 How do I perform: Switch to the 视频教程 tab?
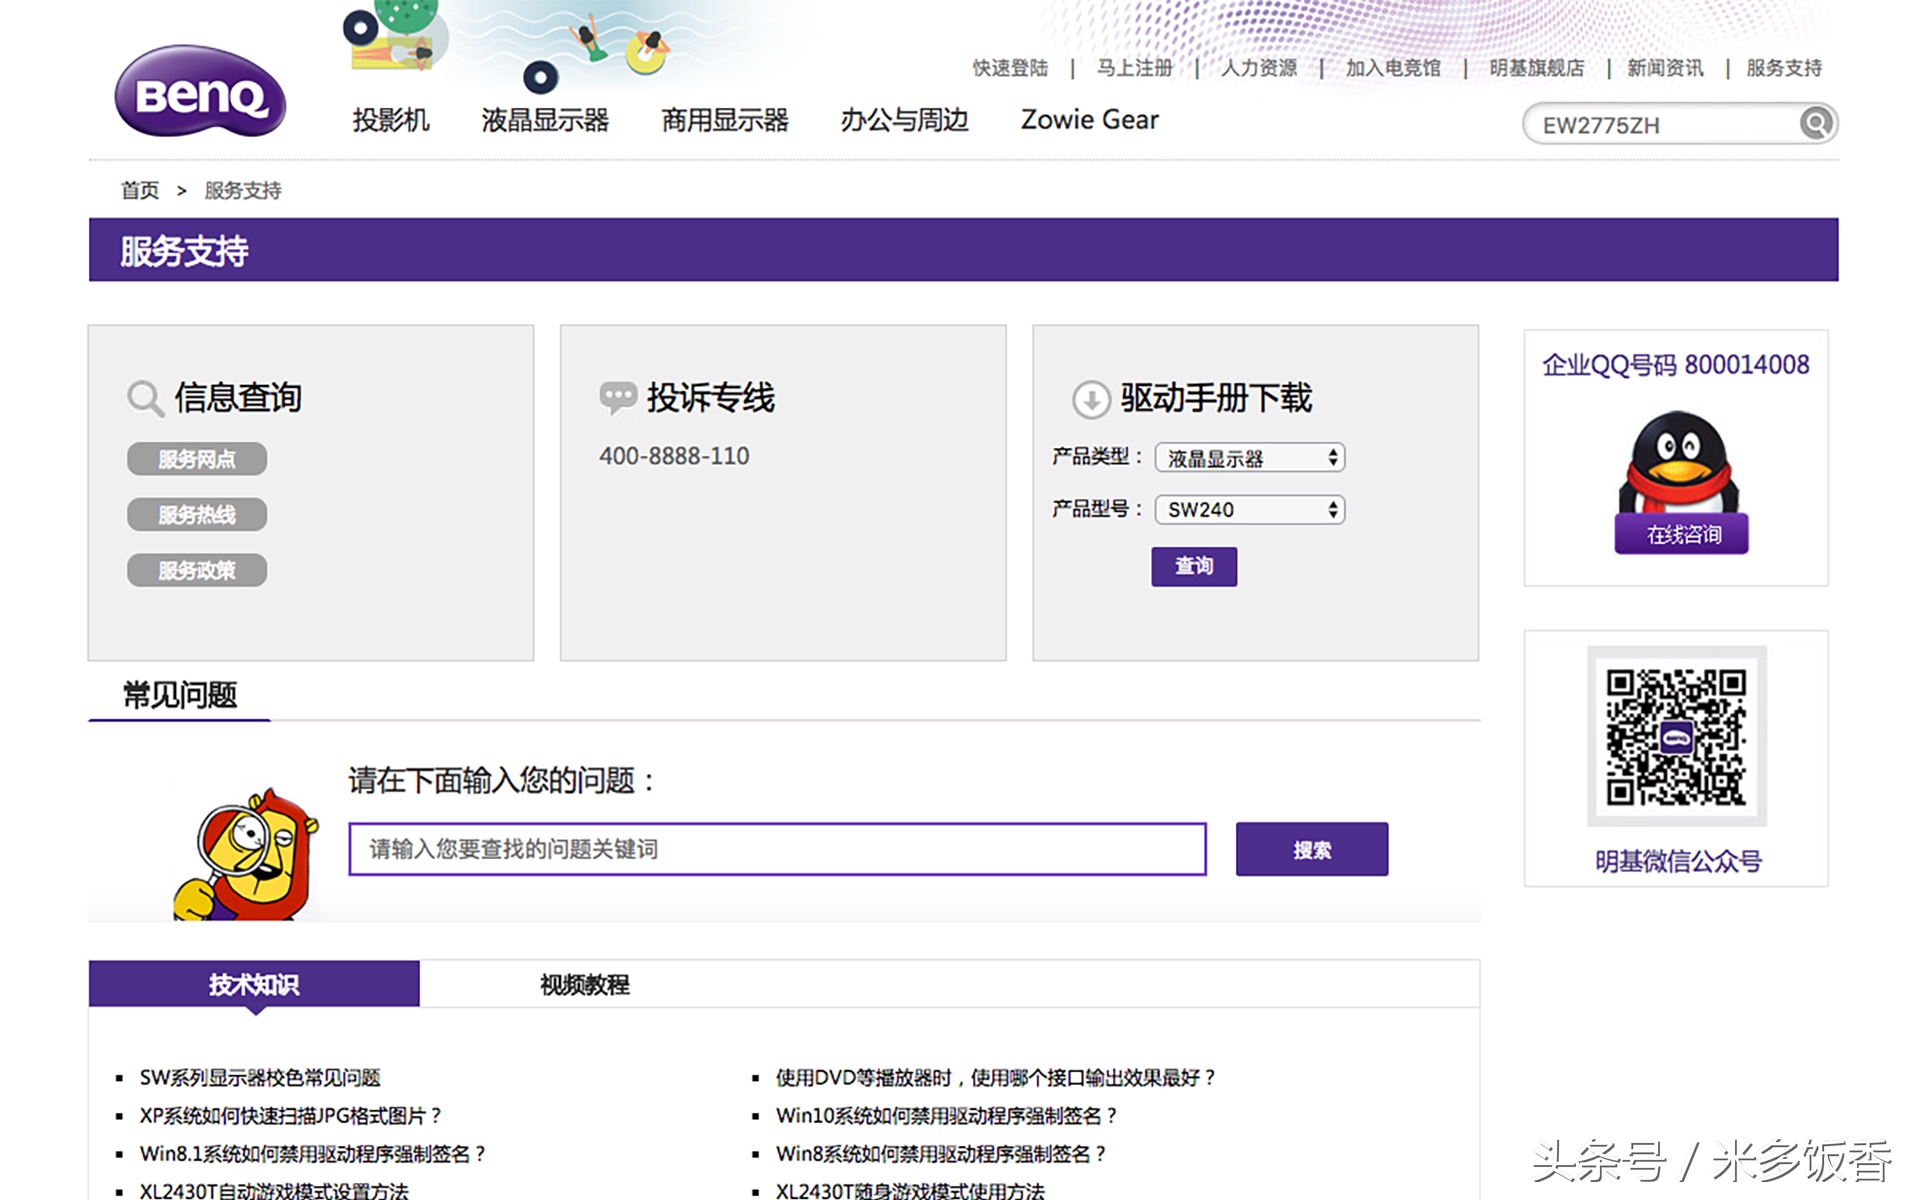[583, 985]
